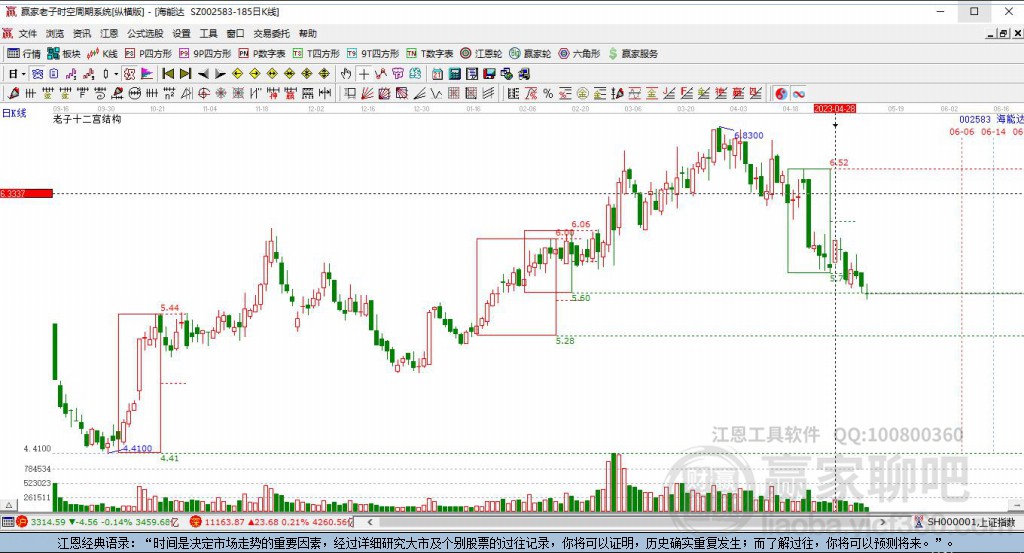Viewport: 1024px width, 553px height.
Task: Click the status bar grid icon
Action: tap(8, 522)
